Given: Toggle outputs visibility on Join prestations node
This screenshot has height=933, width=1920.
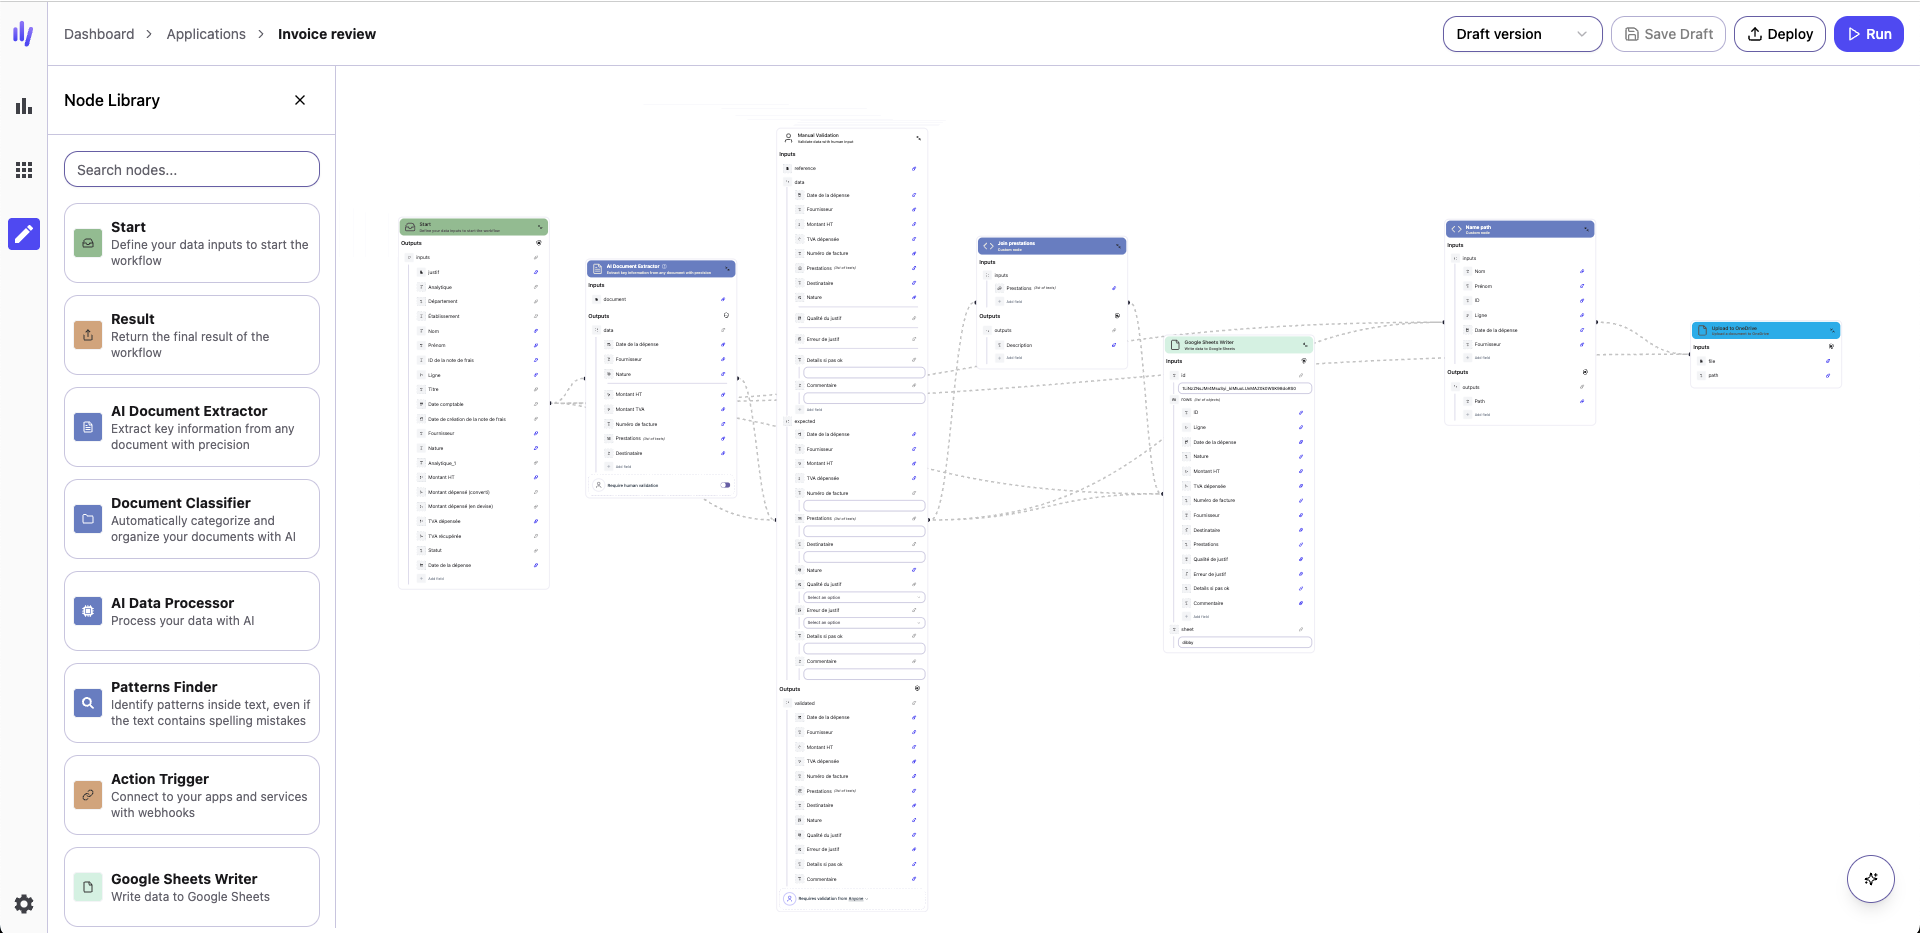Looking at the screenshot, I should [x=1117, y=315].
